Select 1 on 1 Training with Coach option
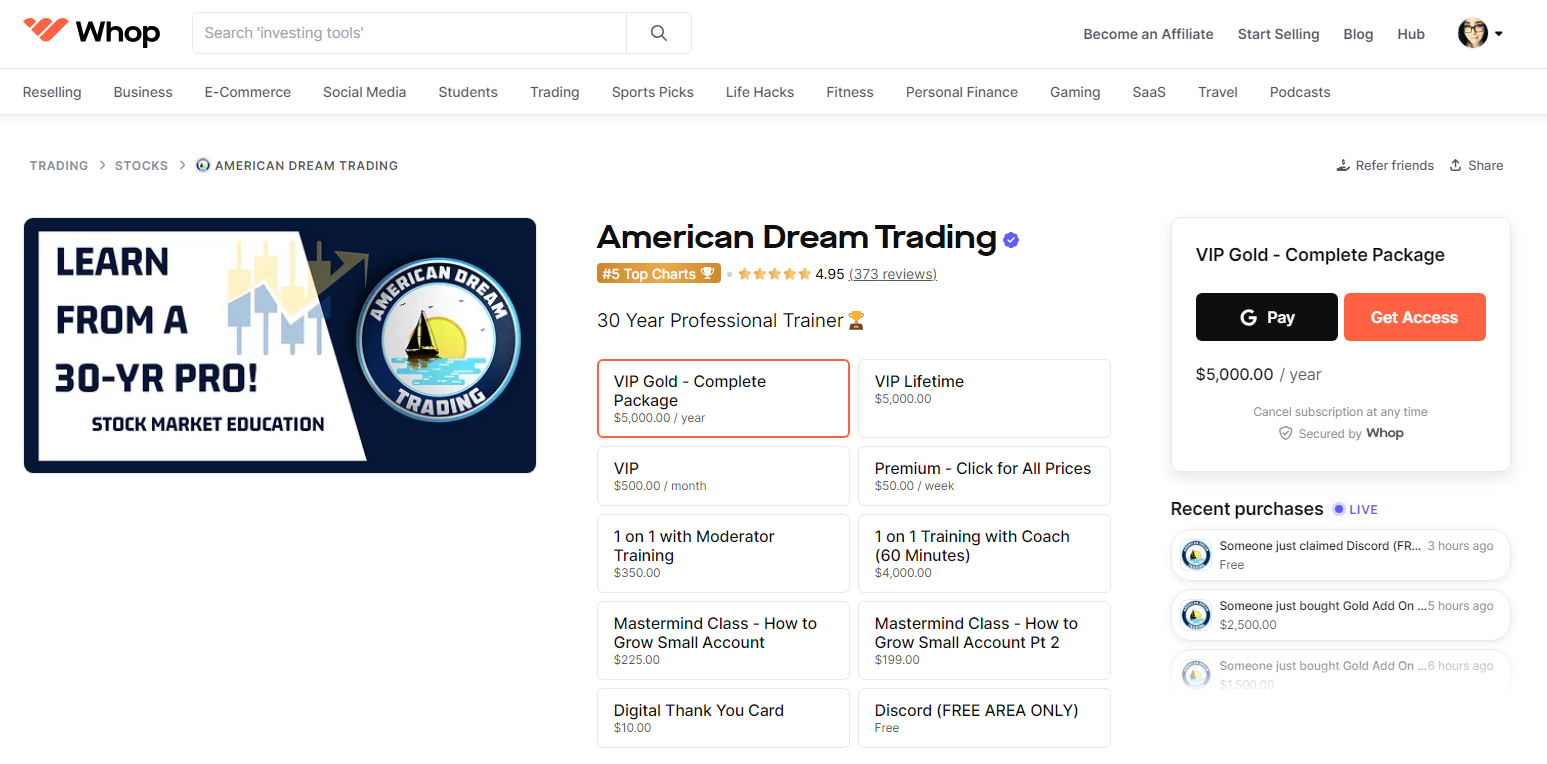This screenshot has width=1547, height=764. pyautogui.click(x=984, y=553)
